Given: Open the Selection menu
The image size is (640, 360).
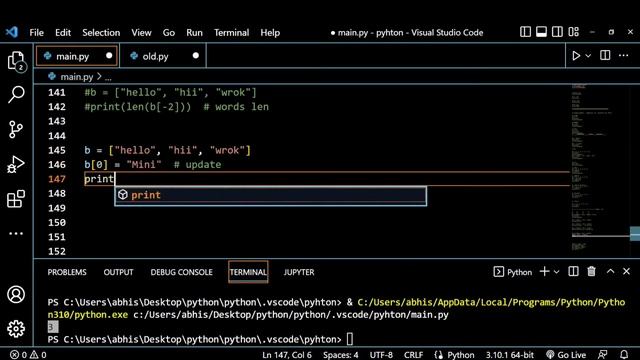Looking at the screenshot, I should coord(101,33).
